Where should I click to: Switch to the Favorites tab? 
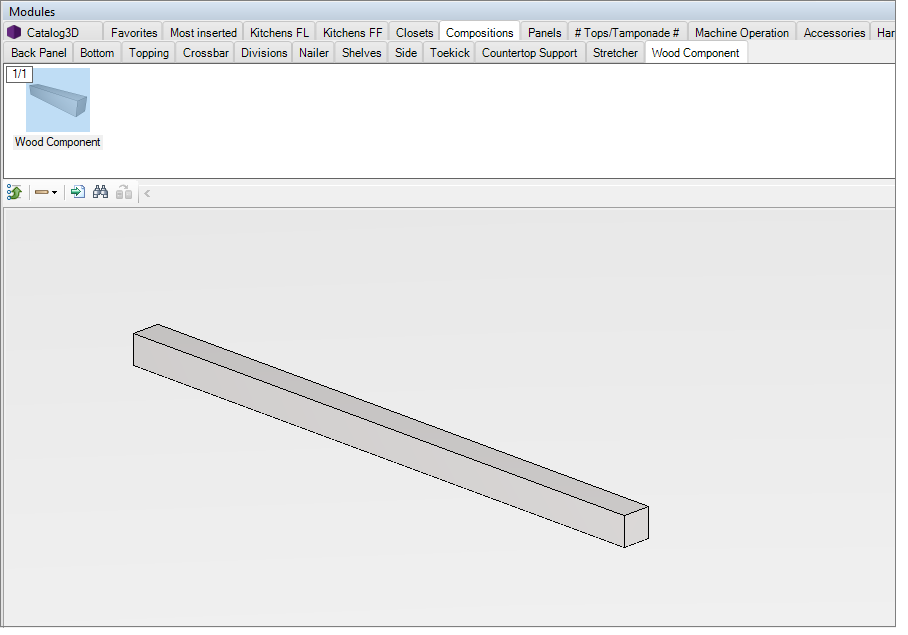[134, 33]
